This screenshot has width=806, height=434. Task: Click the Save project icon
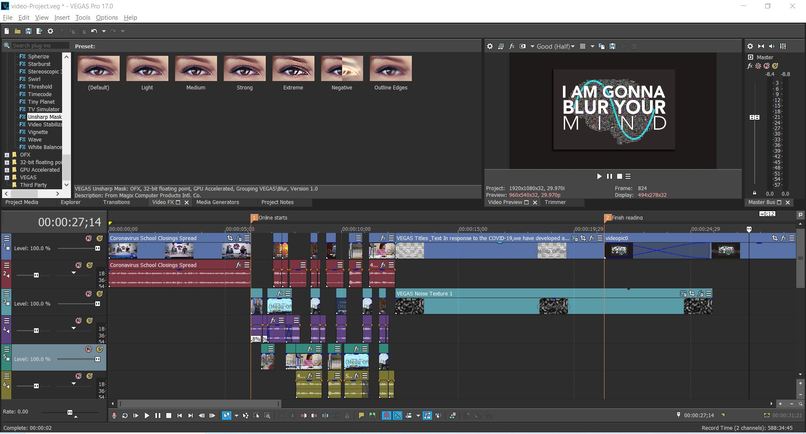[28, 31]
